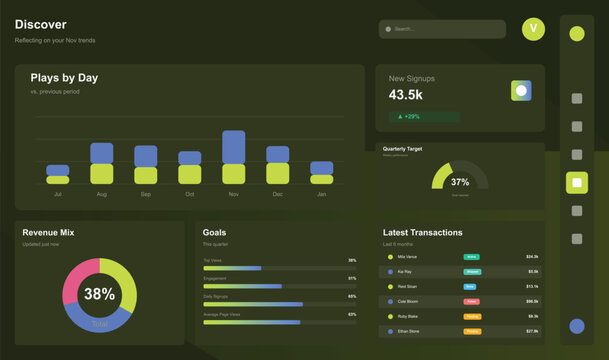Image resolution: width=609 pixels, height=360 pixels.
Task: Click the magnifier icon in search bar
Action: (388, 29)
